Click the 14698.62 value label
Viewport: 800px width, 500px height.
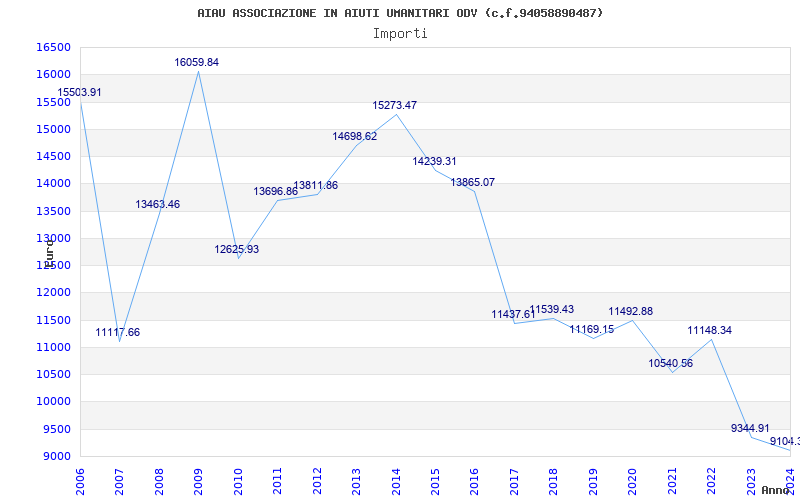(x=355, y=136)
